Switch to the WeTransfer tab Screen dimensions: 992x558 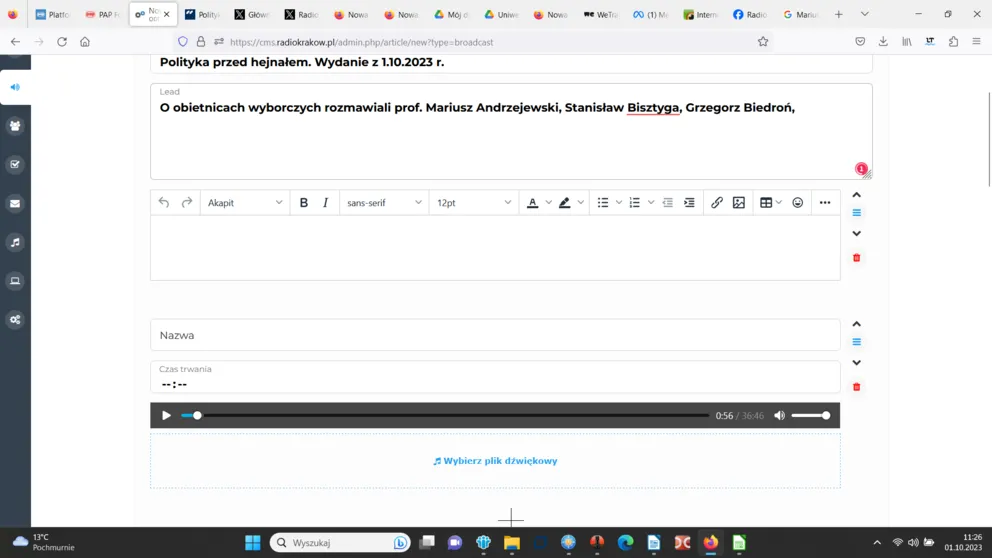(600, 14)
